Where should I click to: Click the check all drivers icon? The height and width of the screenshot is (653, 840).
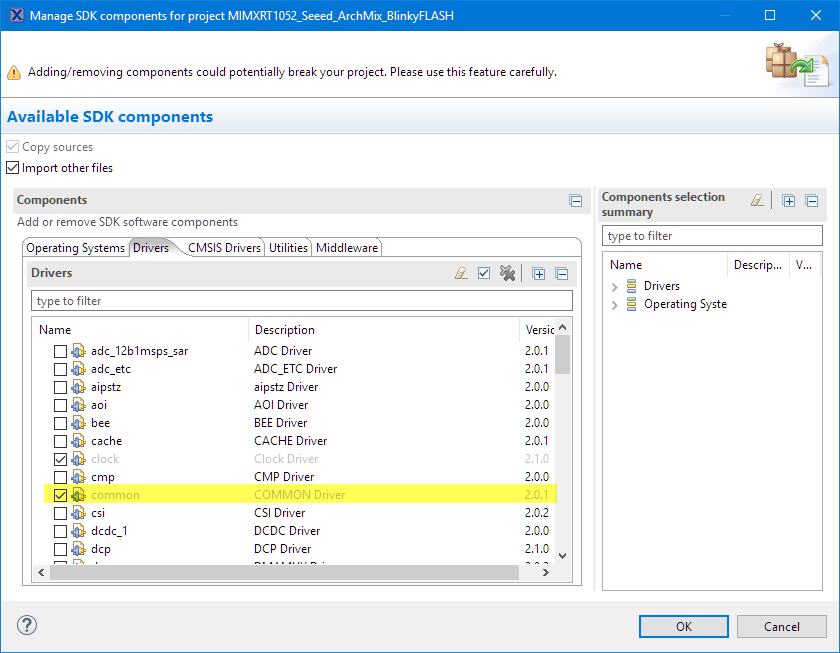(484, 273)
